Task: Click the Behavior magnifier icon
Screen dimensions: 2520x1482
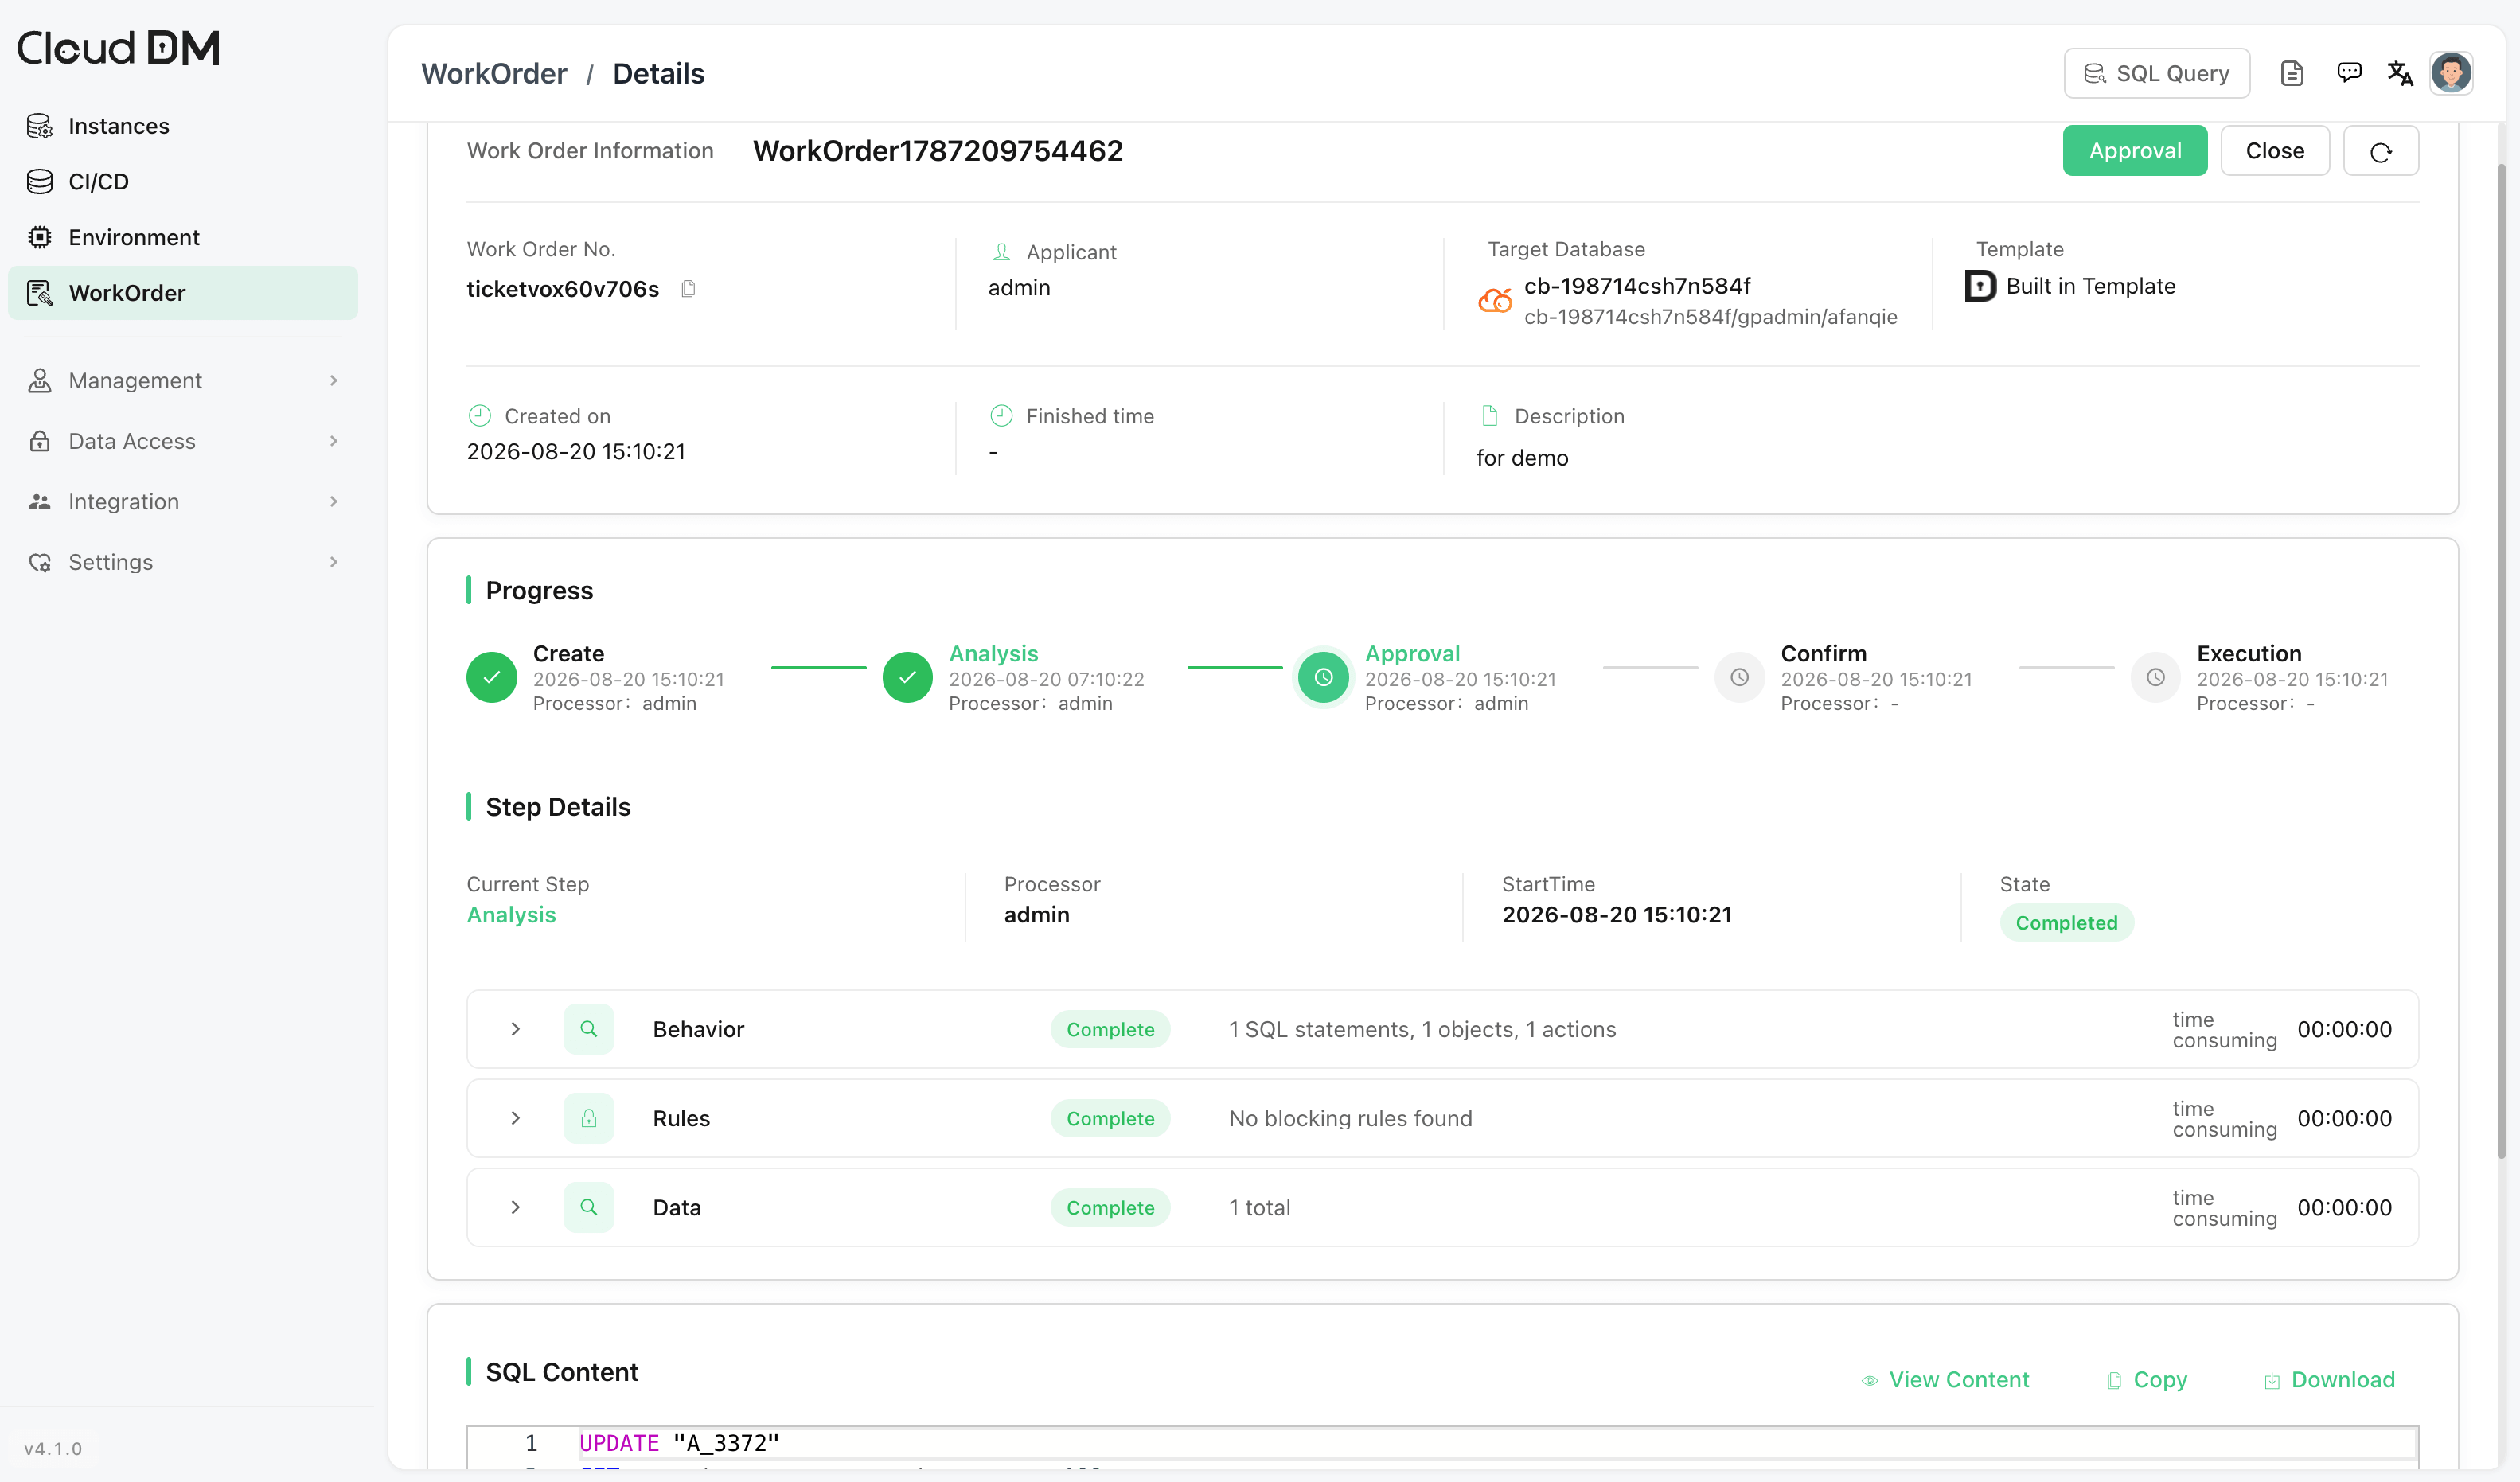Action: click(589, 1029)
